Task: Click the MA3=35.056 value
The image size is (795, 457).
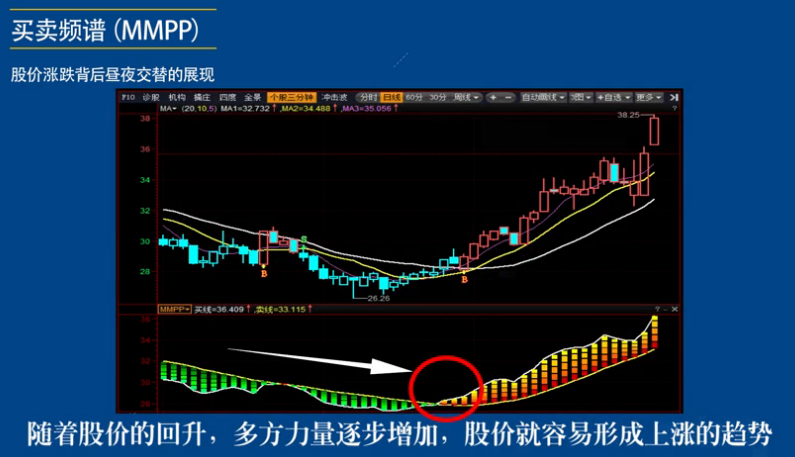Action: 367,109
